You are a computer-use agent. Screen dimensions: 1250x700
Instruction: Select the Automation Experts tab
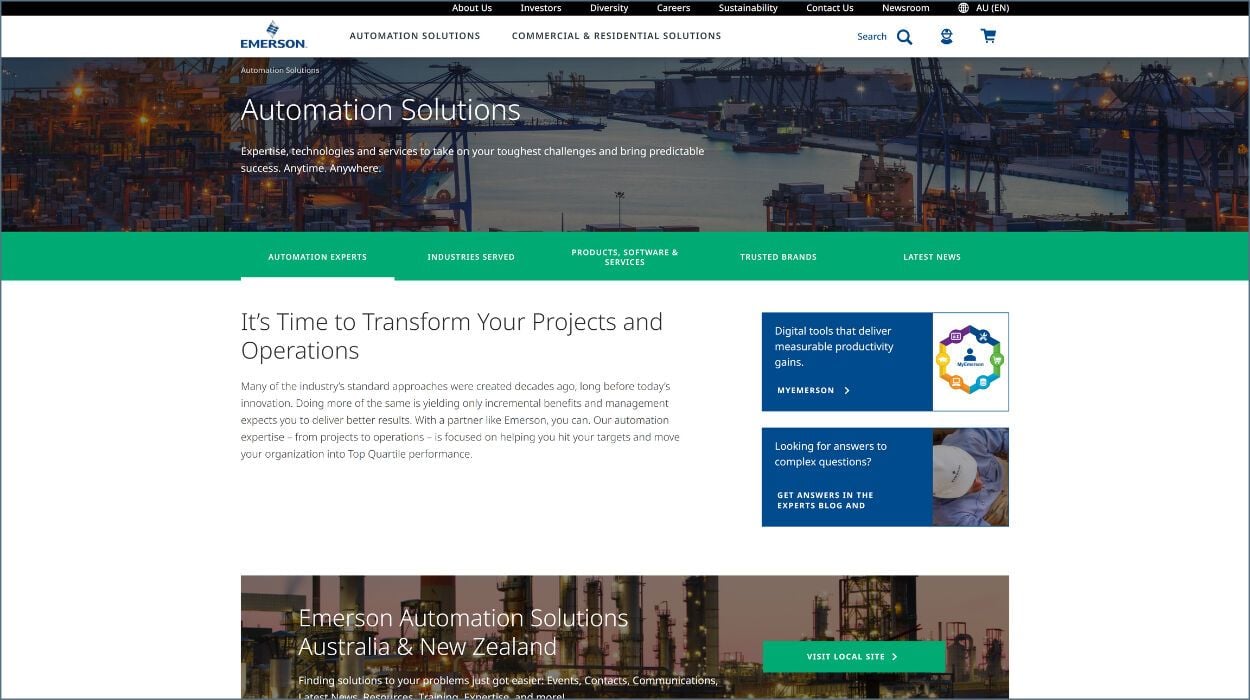317,257
